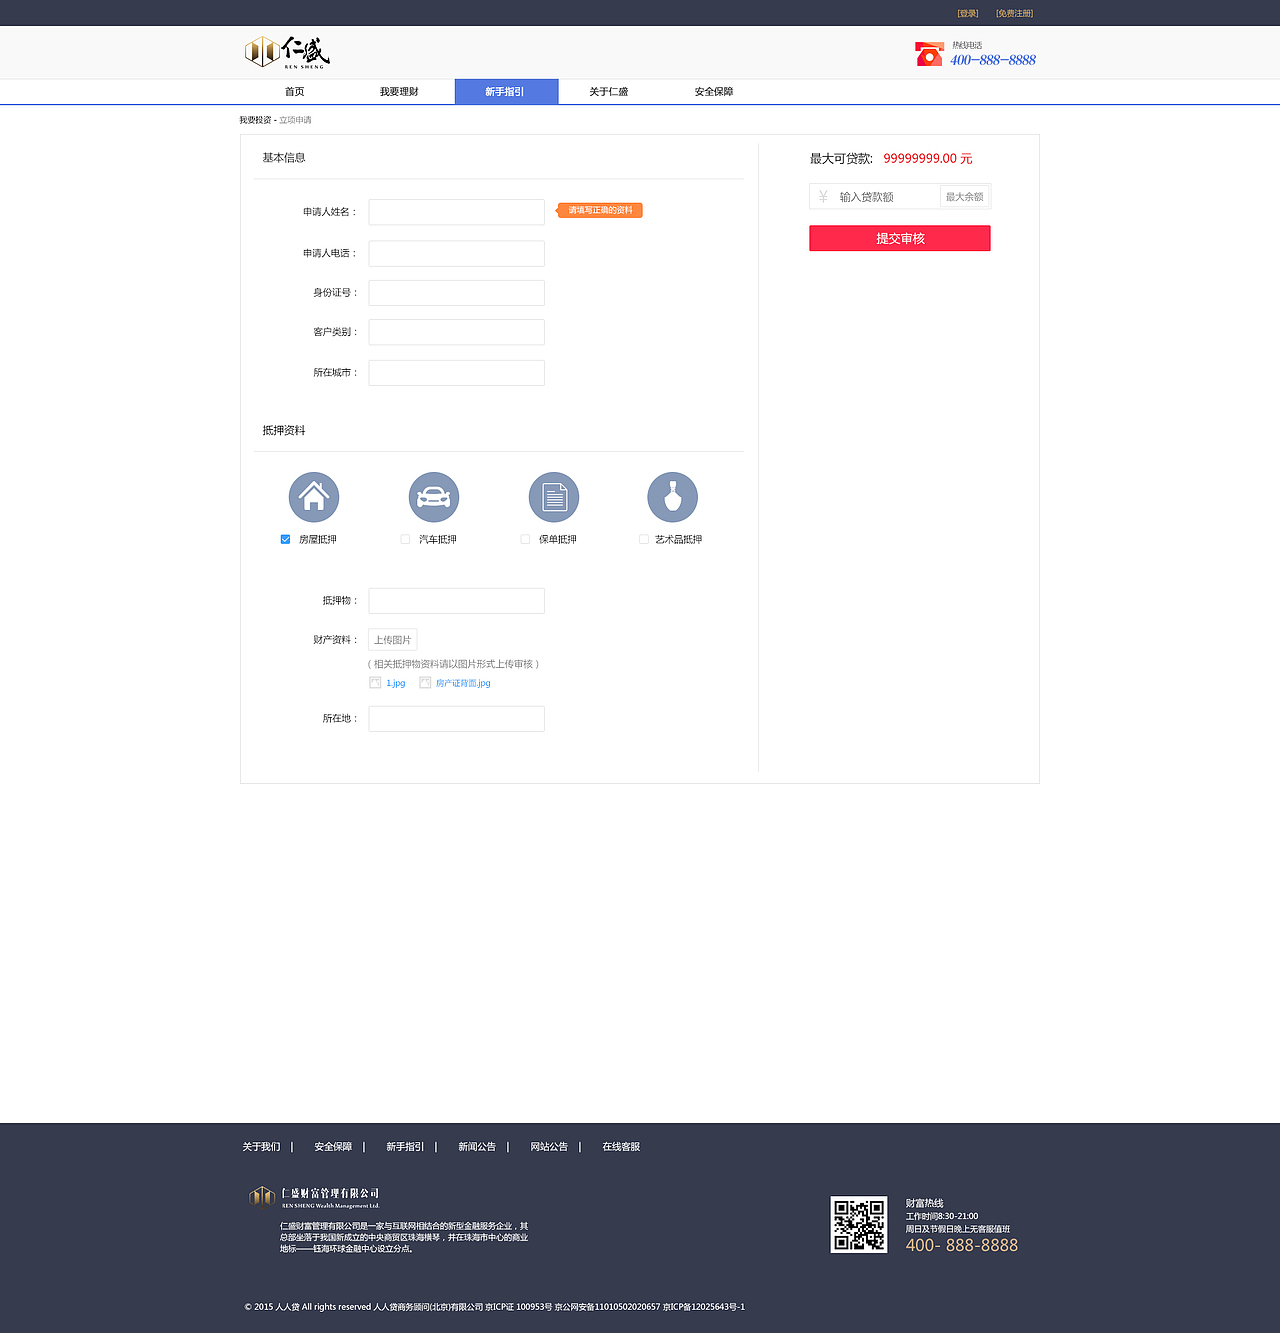Click the 申请人电话 input field
Screen dimensions: 1280x1333
[456, 254]
